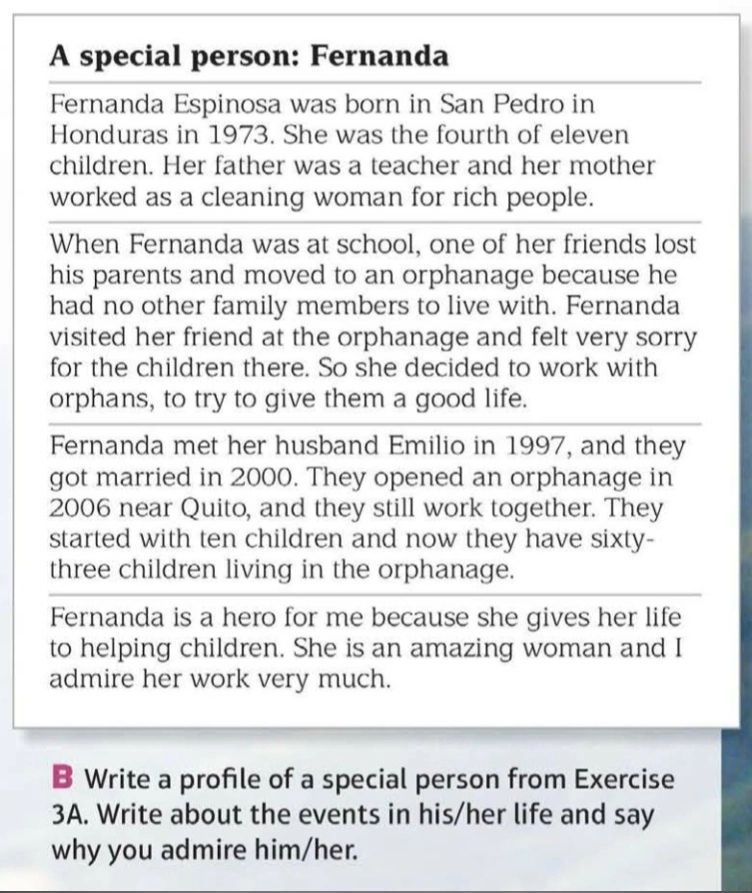Click the heading 'A special person: Fernanda'

click(x=249, y=56)
